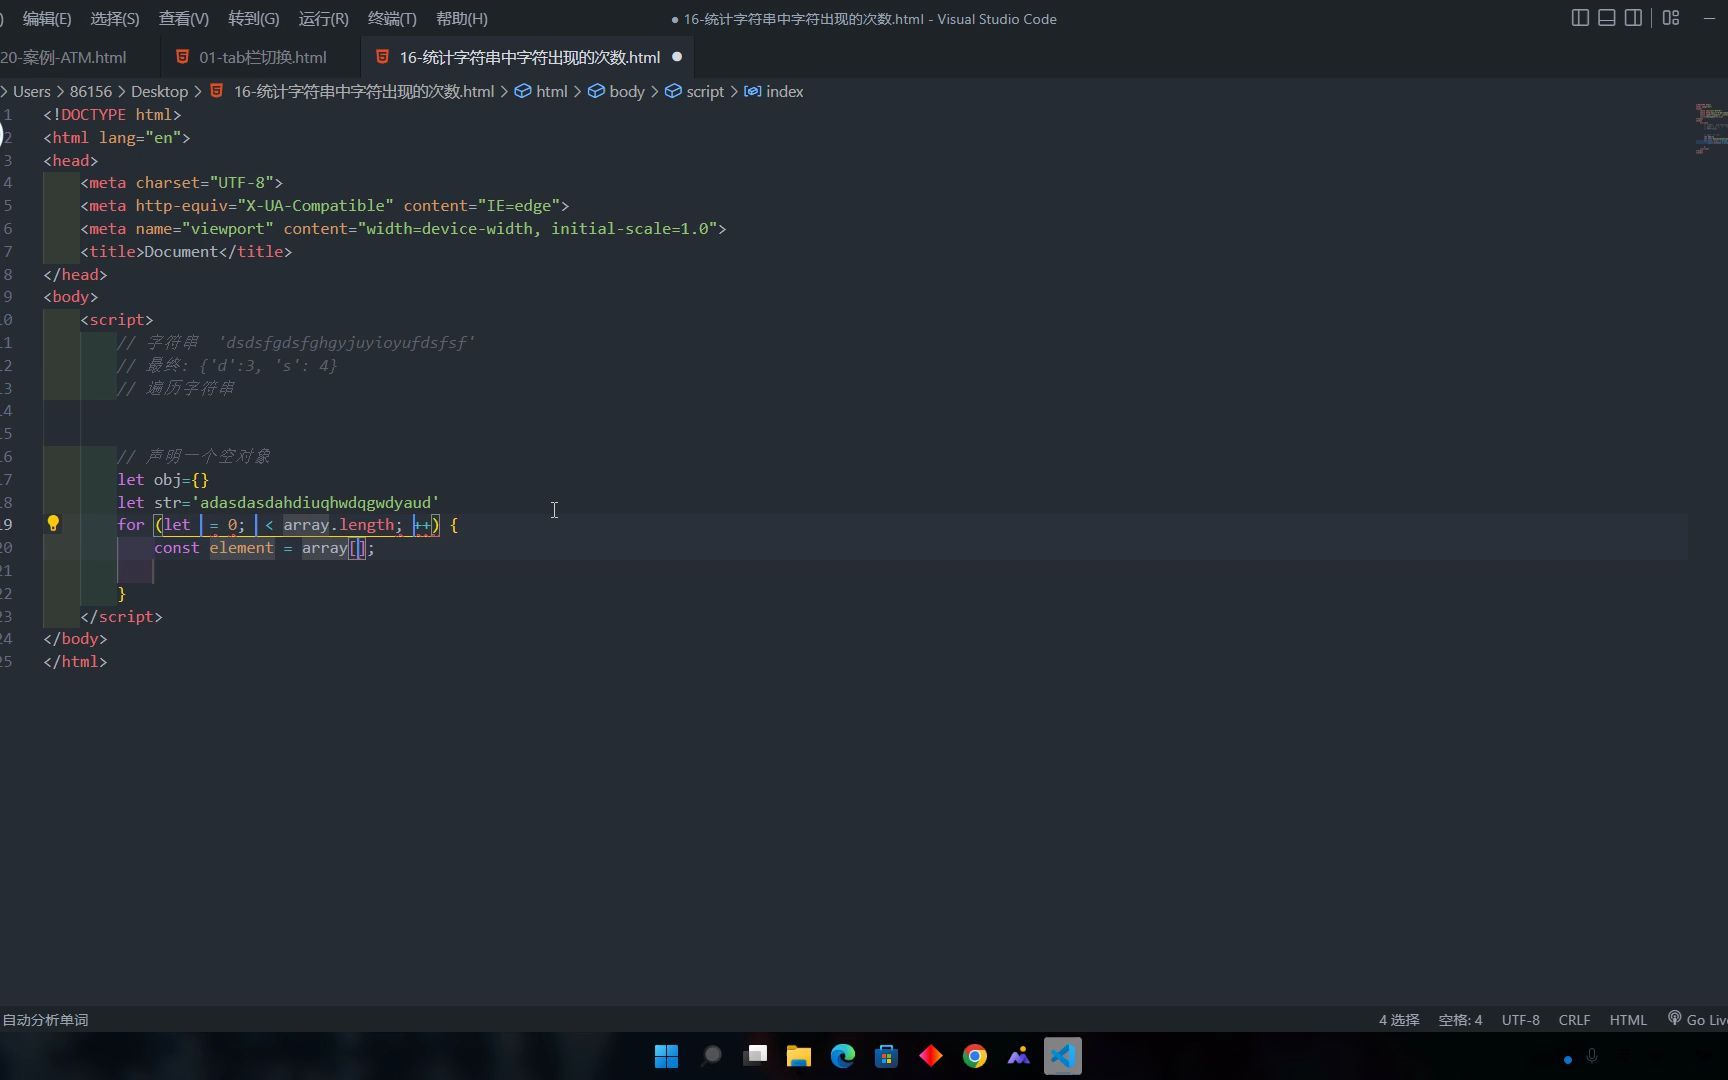
Task: Open the 运行(R) menu
Action: tap(323, 18)
